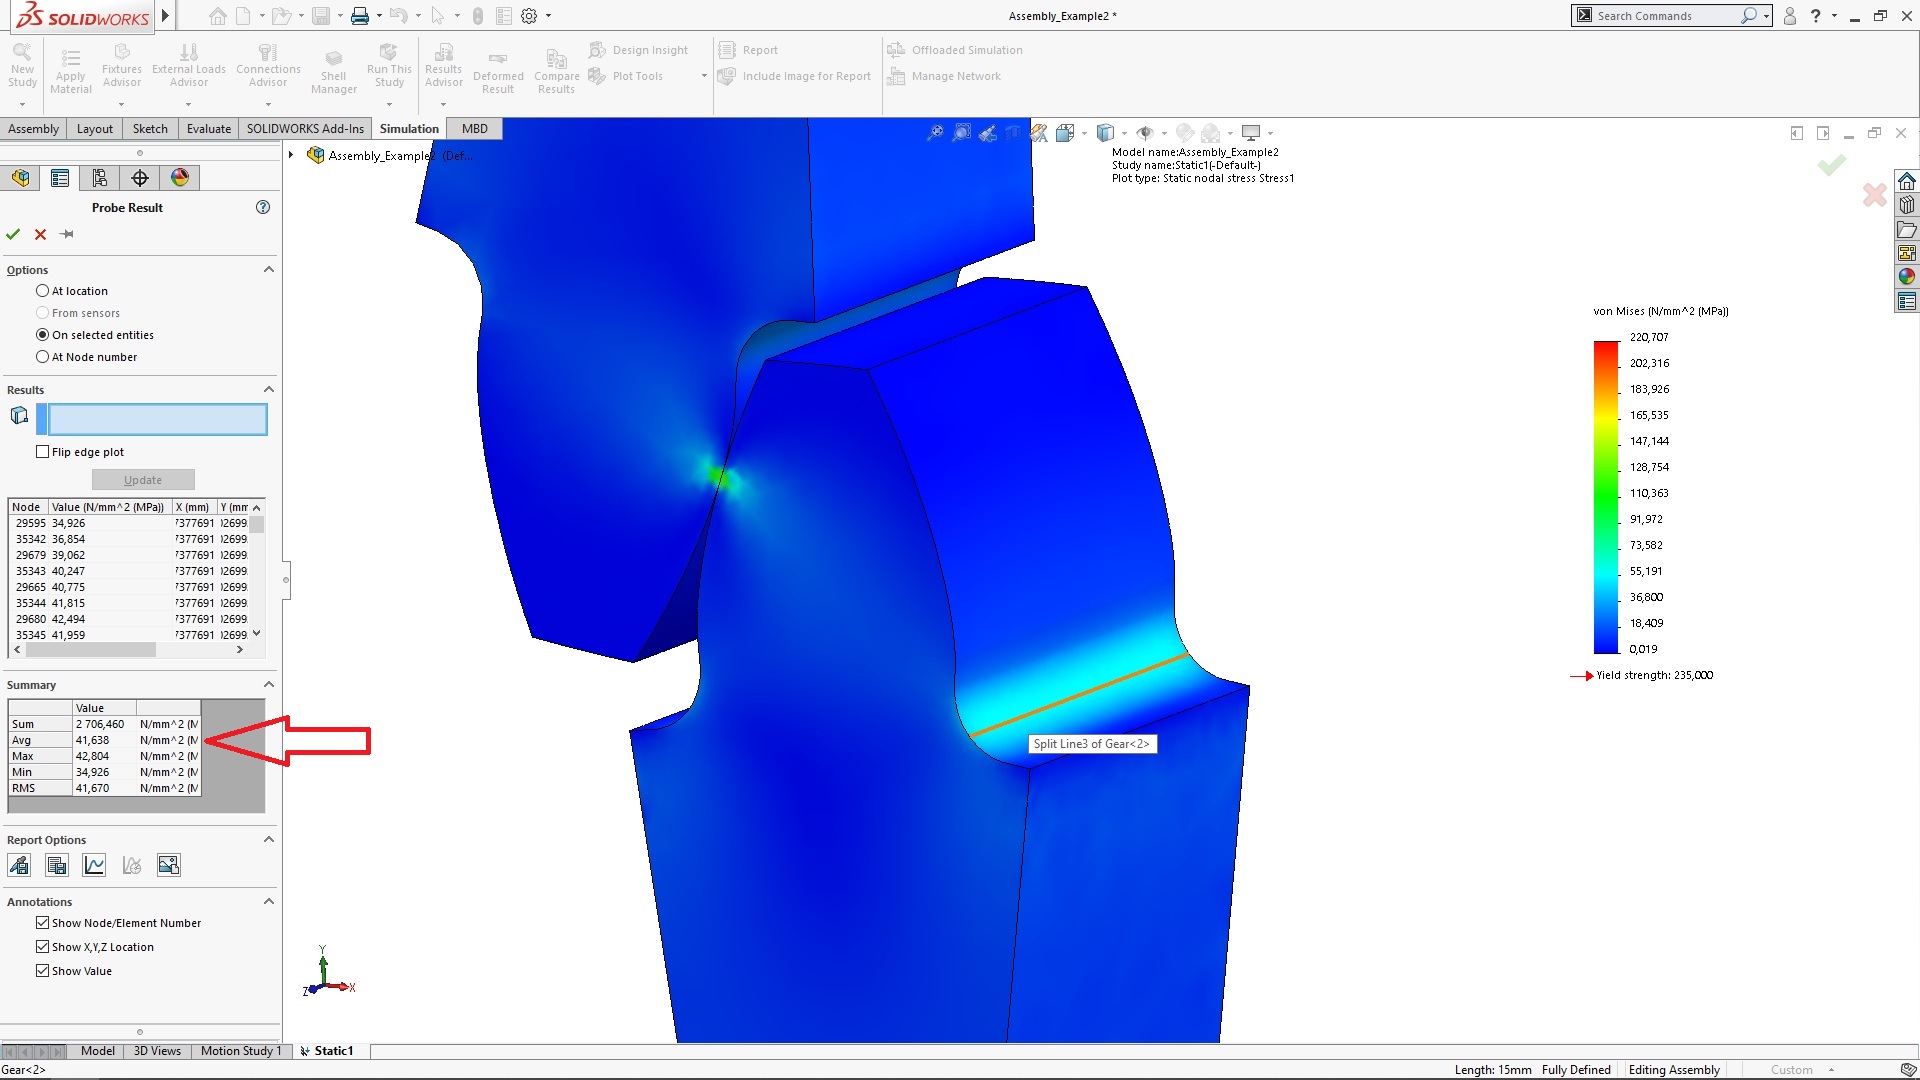1920x1080 pixels.
Task: Toggle 'Show Value' annotation checkbox
Action: point(42,971)
